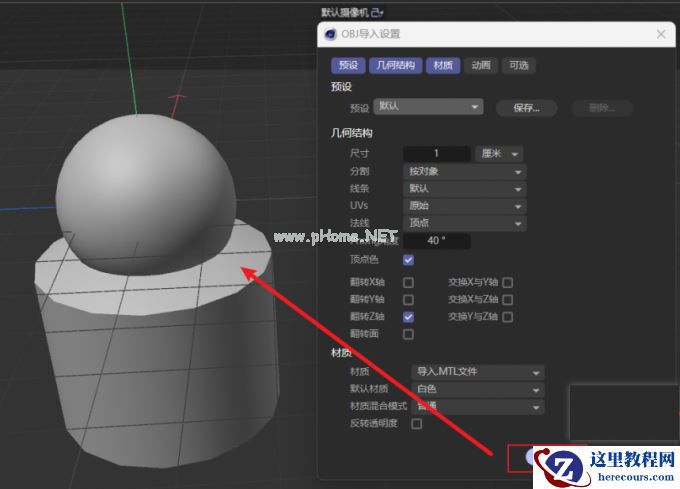Switch to the 可选 tab
The height and width of the screenshot is (489, 680).
point(519,65)
